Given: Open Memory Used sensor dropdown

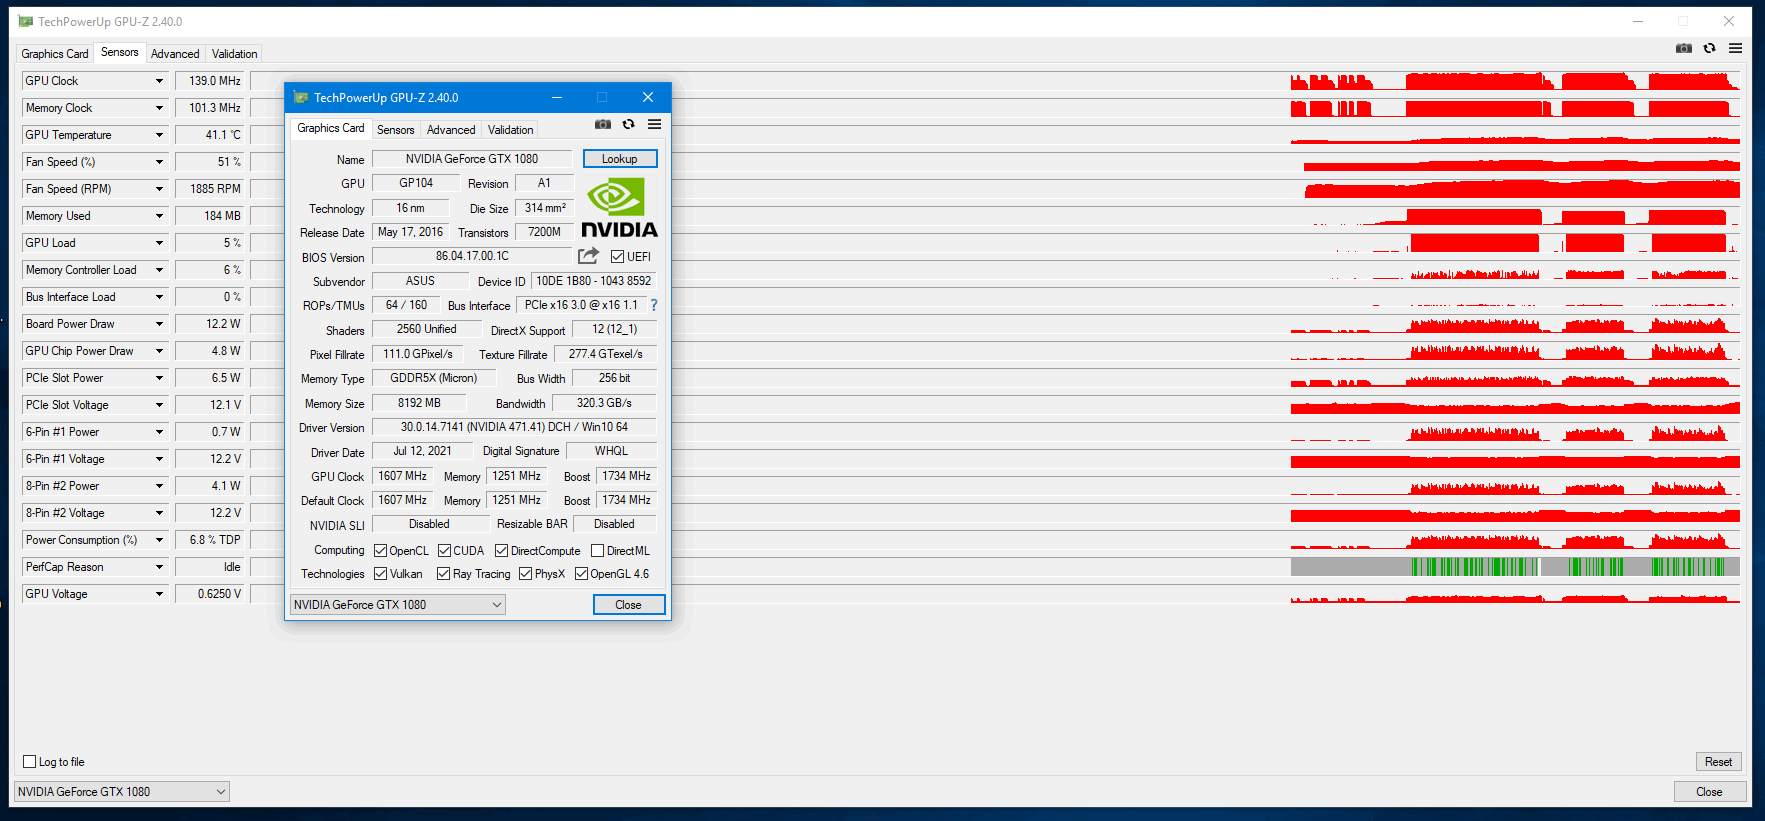Looking at the screenshot, I should (x=158, y=216).
